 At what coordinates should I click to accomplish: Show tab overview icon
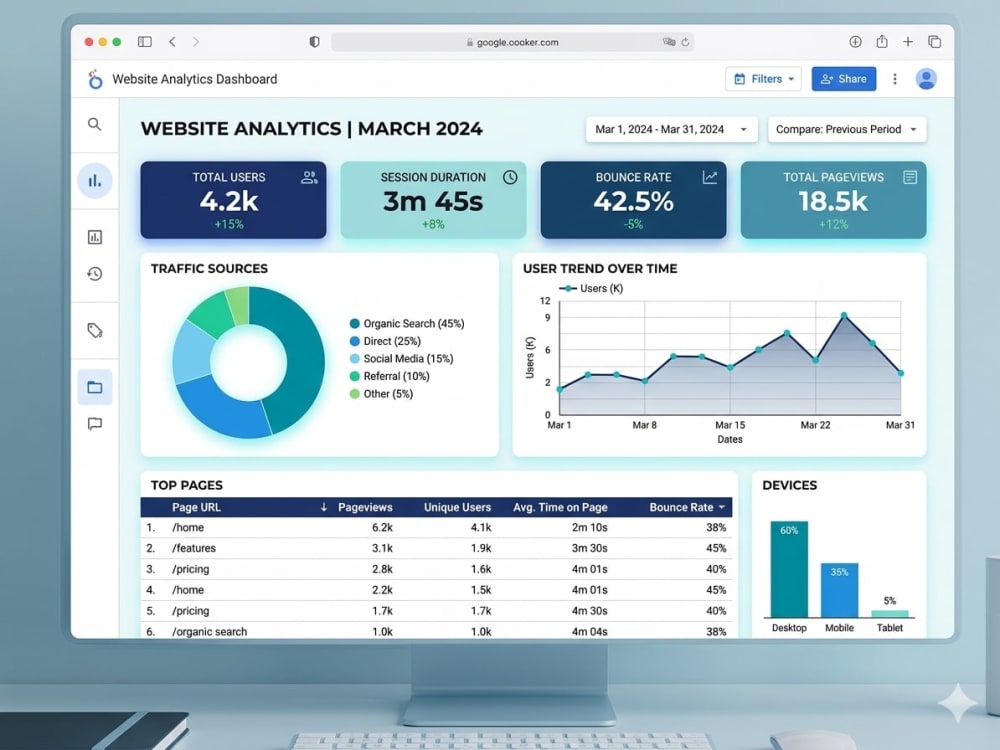(x=934, y=41)
